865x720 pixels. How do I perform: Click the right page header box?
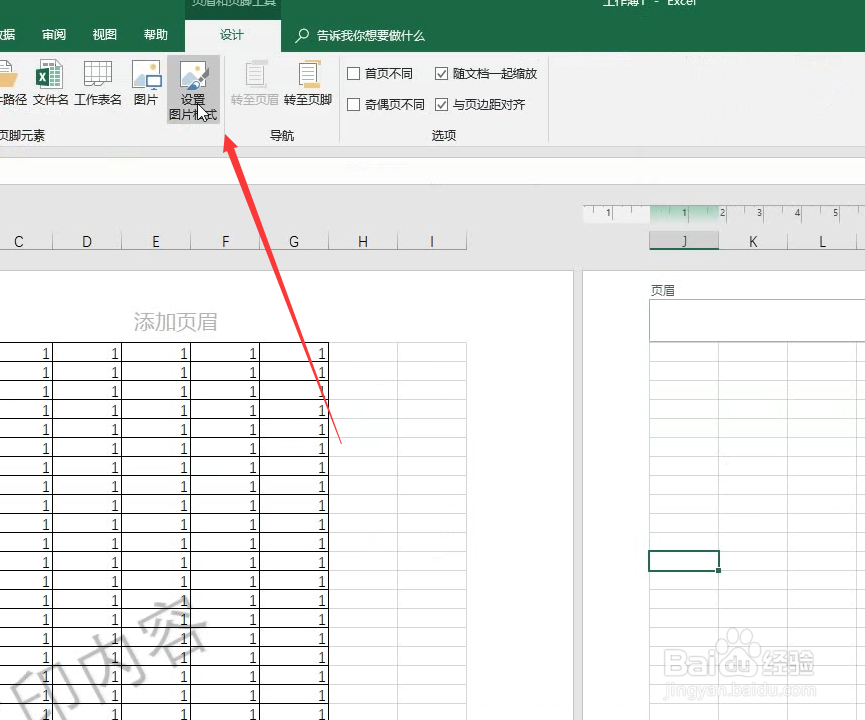757,321
